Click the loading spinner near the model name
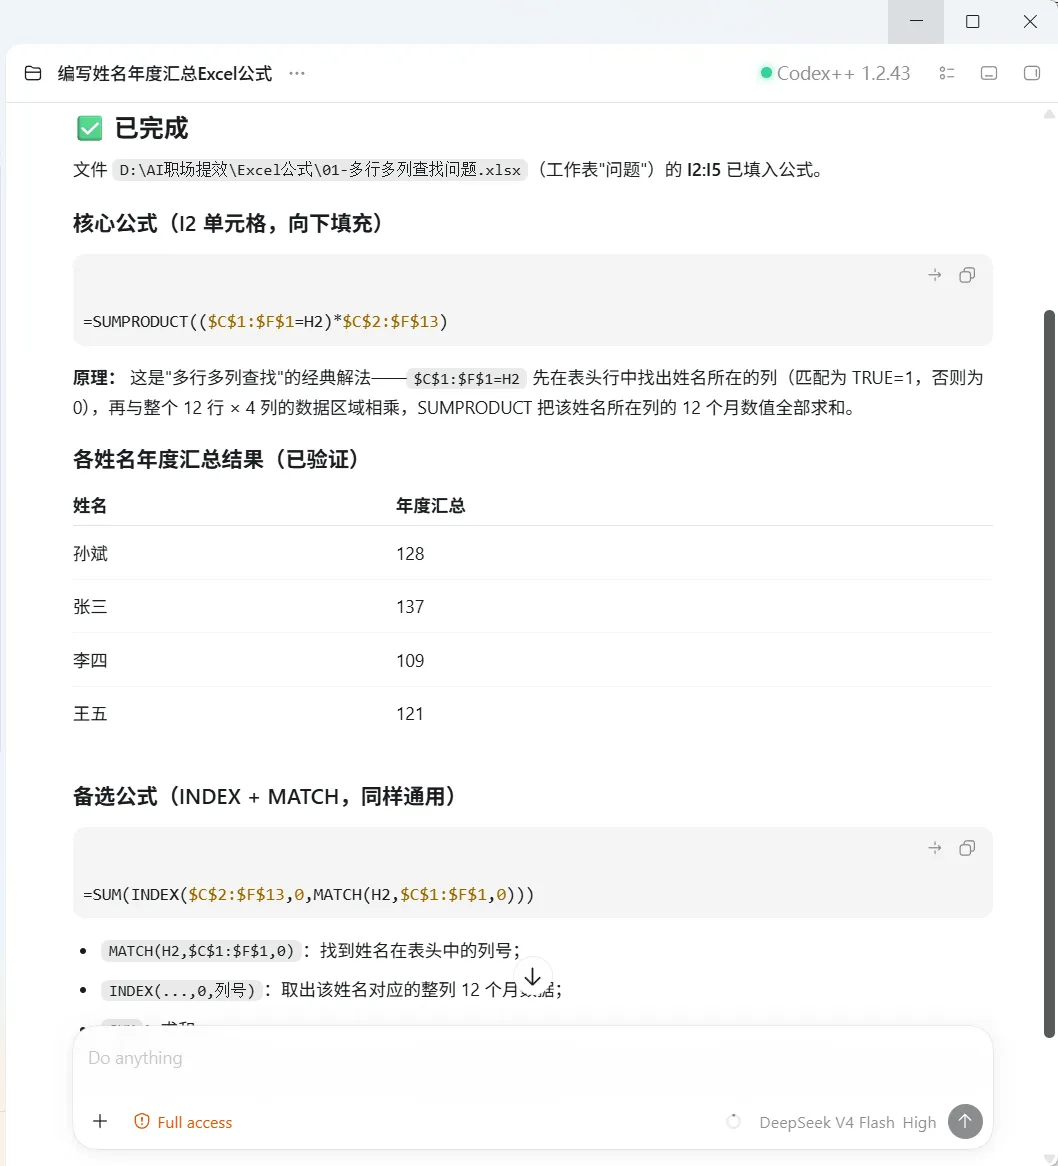The image size is (1058, 1166). click(733, 1121)
